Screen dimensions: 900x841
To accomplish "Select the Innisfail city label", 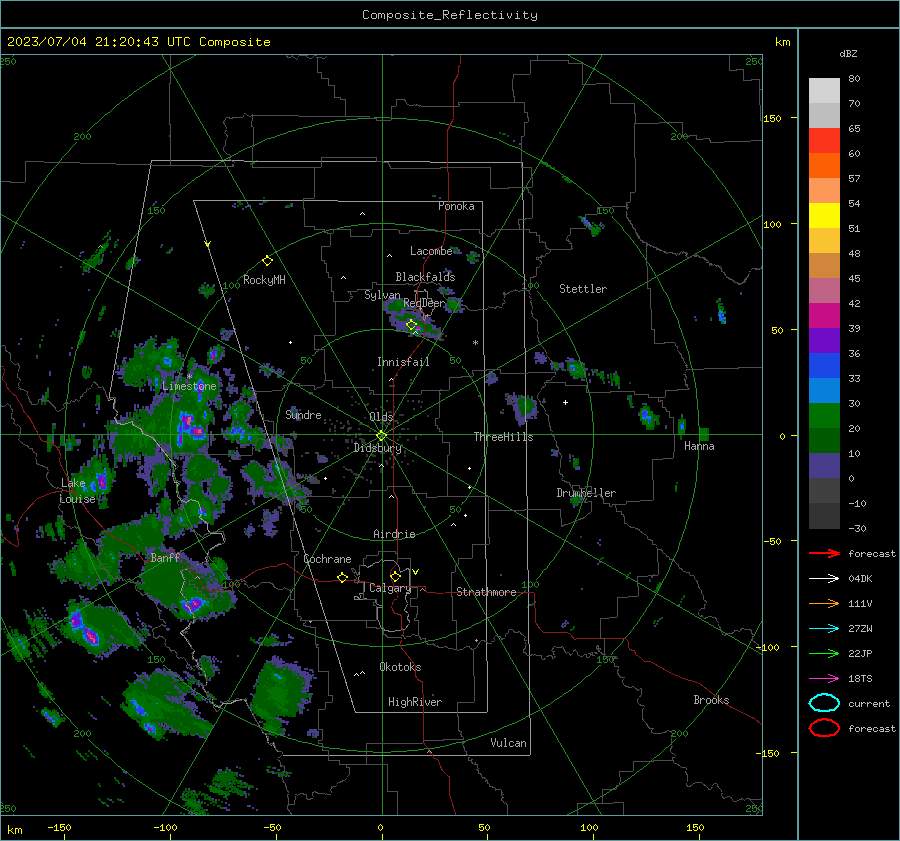I will [x=403, y=362].
